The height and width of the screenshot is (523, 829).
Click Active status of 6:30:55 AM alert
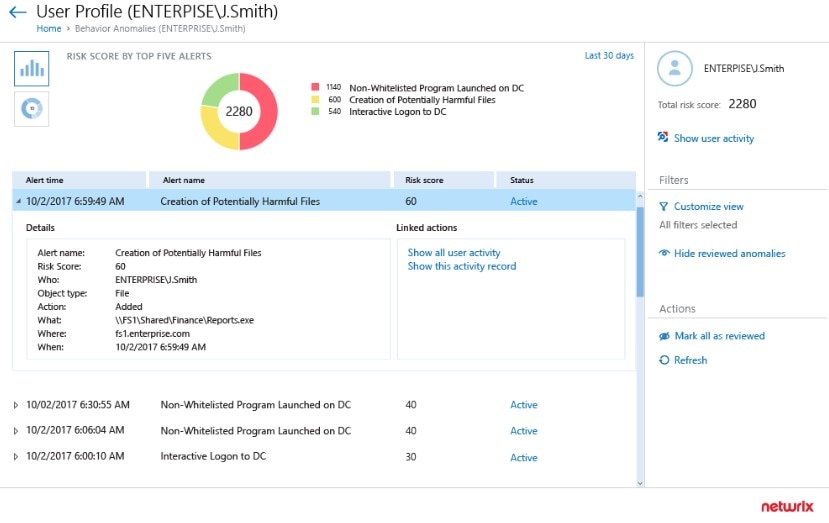click(523, 405)
